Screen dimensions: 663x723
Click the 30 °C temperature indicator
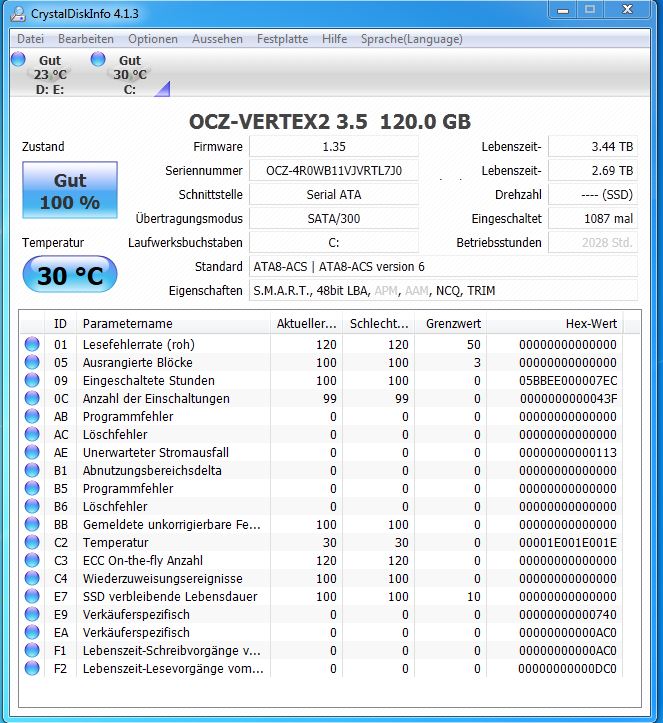pyautogui.click(x=70, y=275)
